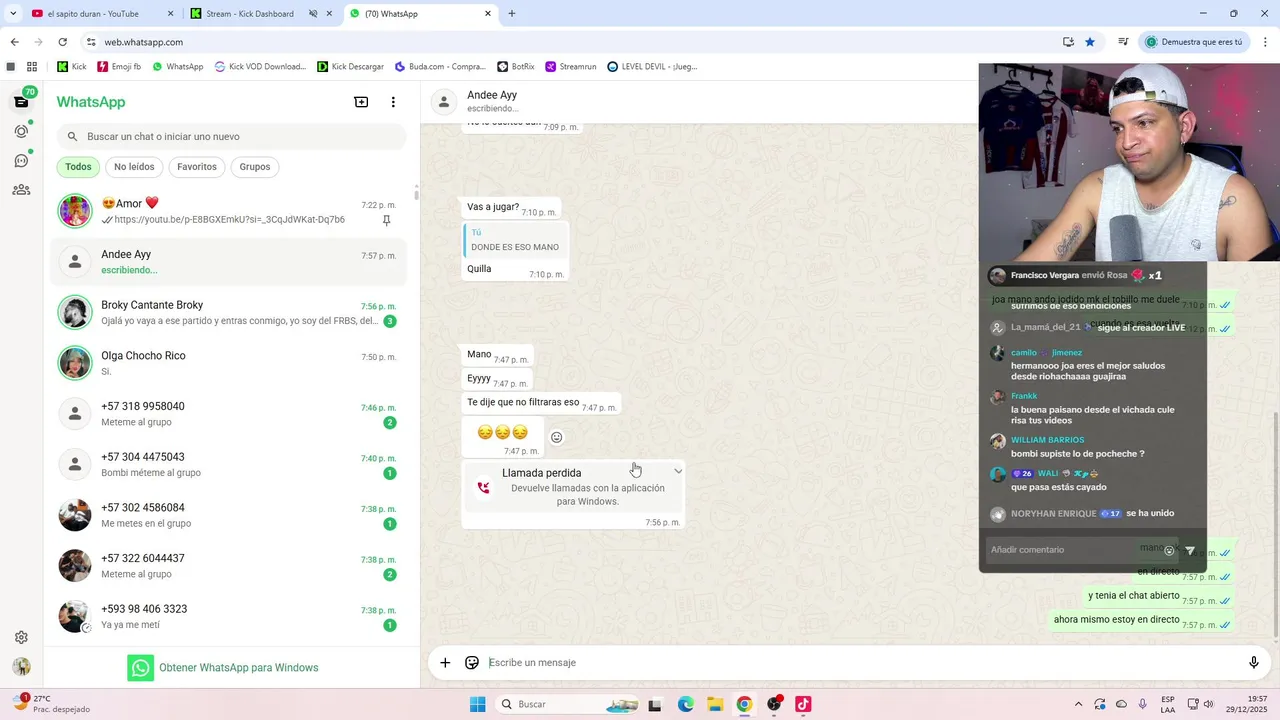
Task: Click the missed call icon
Action: [x=484, y=487]
